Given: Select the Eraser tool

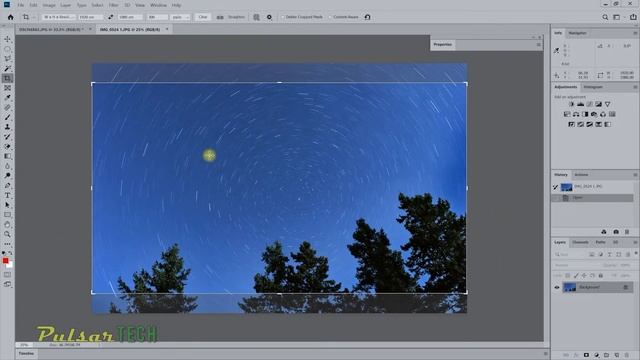Looking at the screenshot, I should tap(7, 147).
